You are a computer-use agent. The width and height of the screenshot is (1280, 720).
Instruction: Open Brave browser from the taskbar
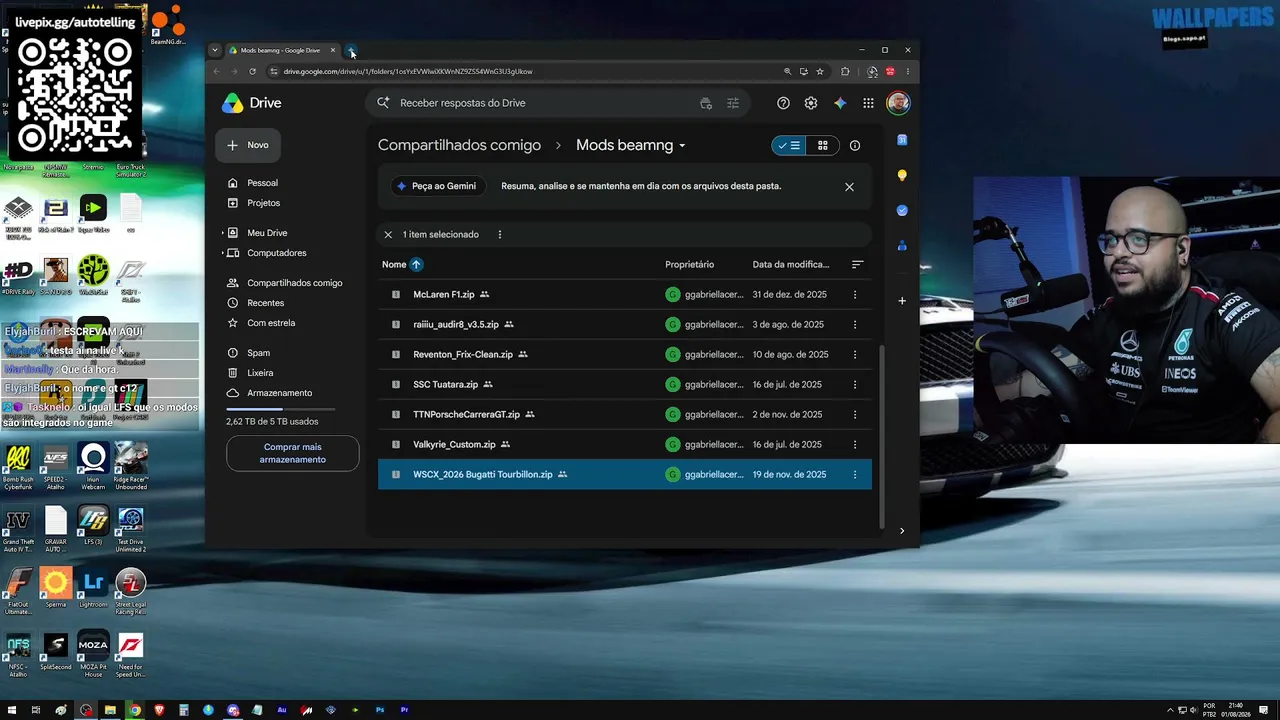159,710
